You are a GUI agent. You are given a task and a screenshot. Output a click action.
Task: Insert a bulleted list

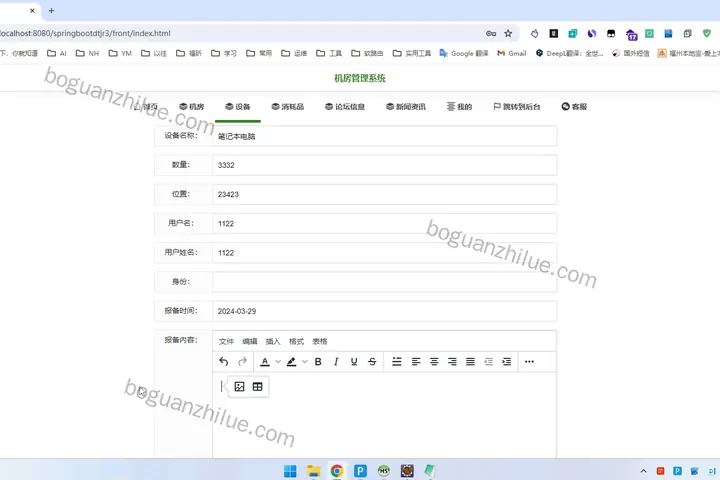(397, 362)
